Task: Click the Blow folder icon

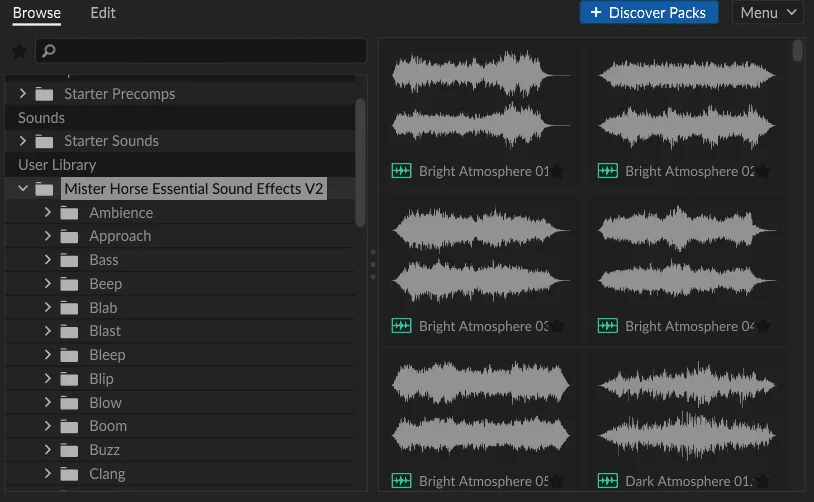Action: 69,403
